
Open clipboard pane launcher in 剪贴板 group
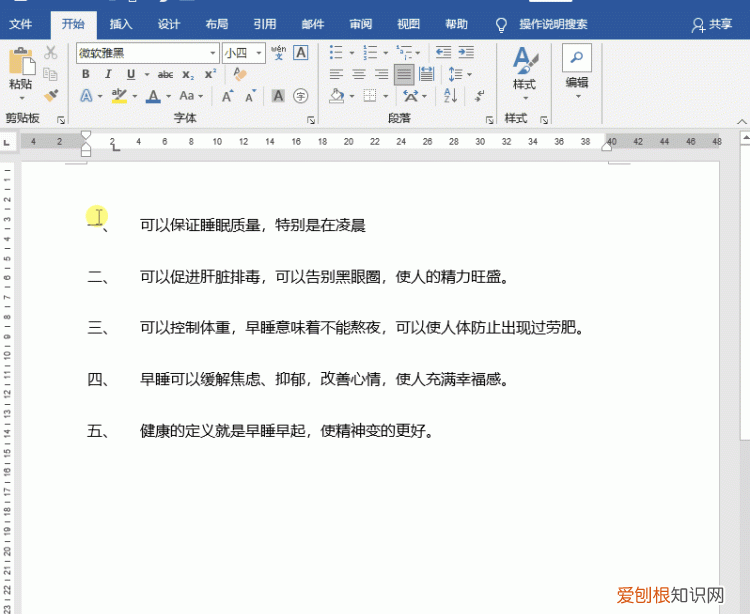tap(61, 120)
